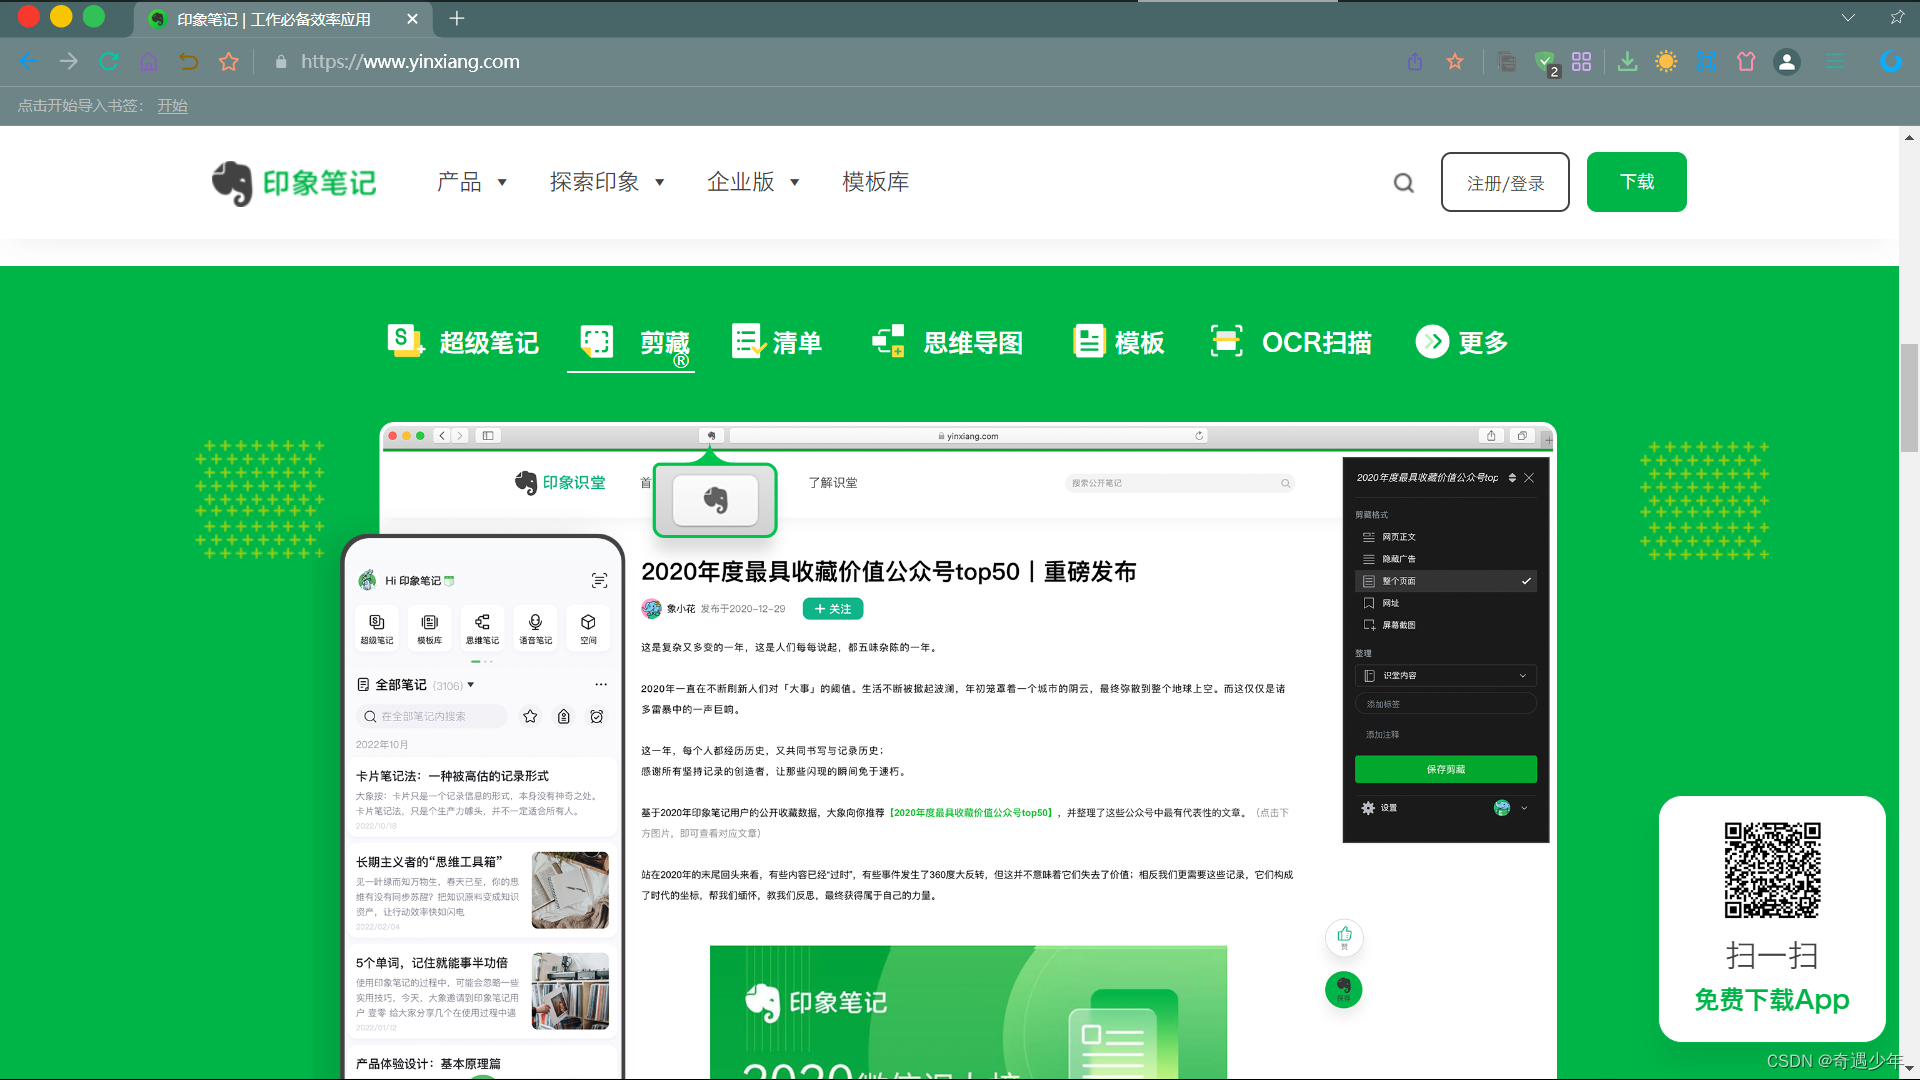
Task: Select 屏幕截图 clip format
Action: click(1445, 625)
